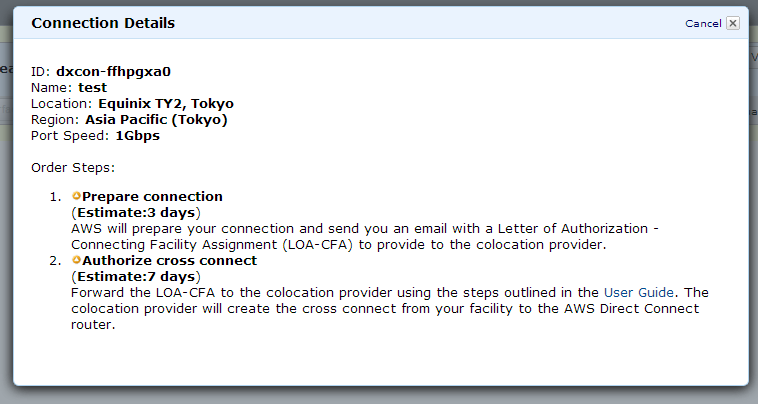This screenshot has height=404, width=758.
Task: Click the location Equinix TY2, Tokyo
Action: pyautogui.click(x=166, y=103)
